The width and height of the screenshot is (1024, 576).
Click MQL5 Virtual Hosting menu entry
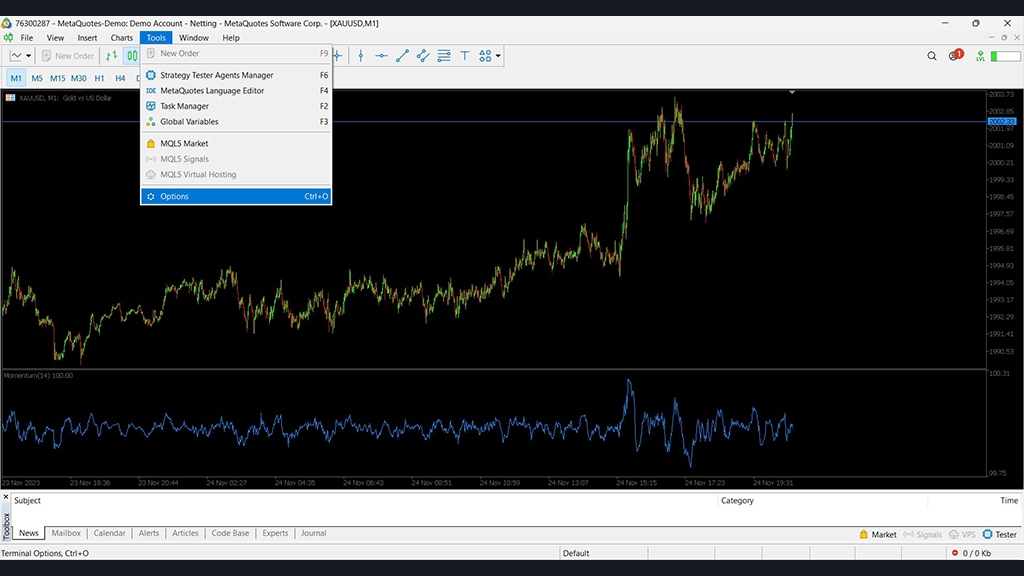pyautogui.click(x=236, y=174)
